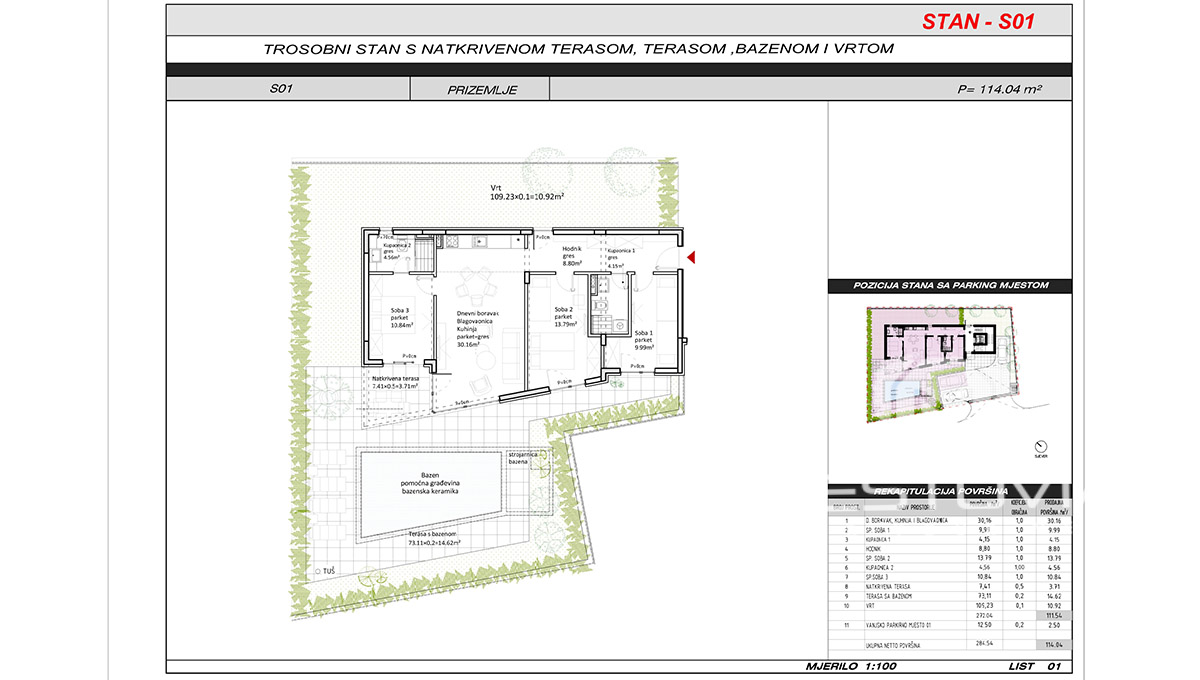Click the red entrance arrow marker

tap(691, 260)
